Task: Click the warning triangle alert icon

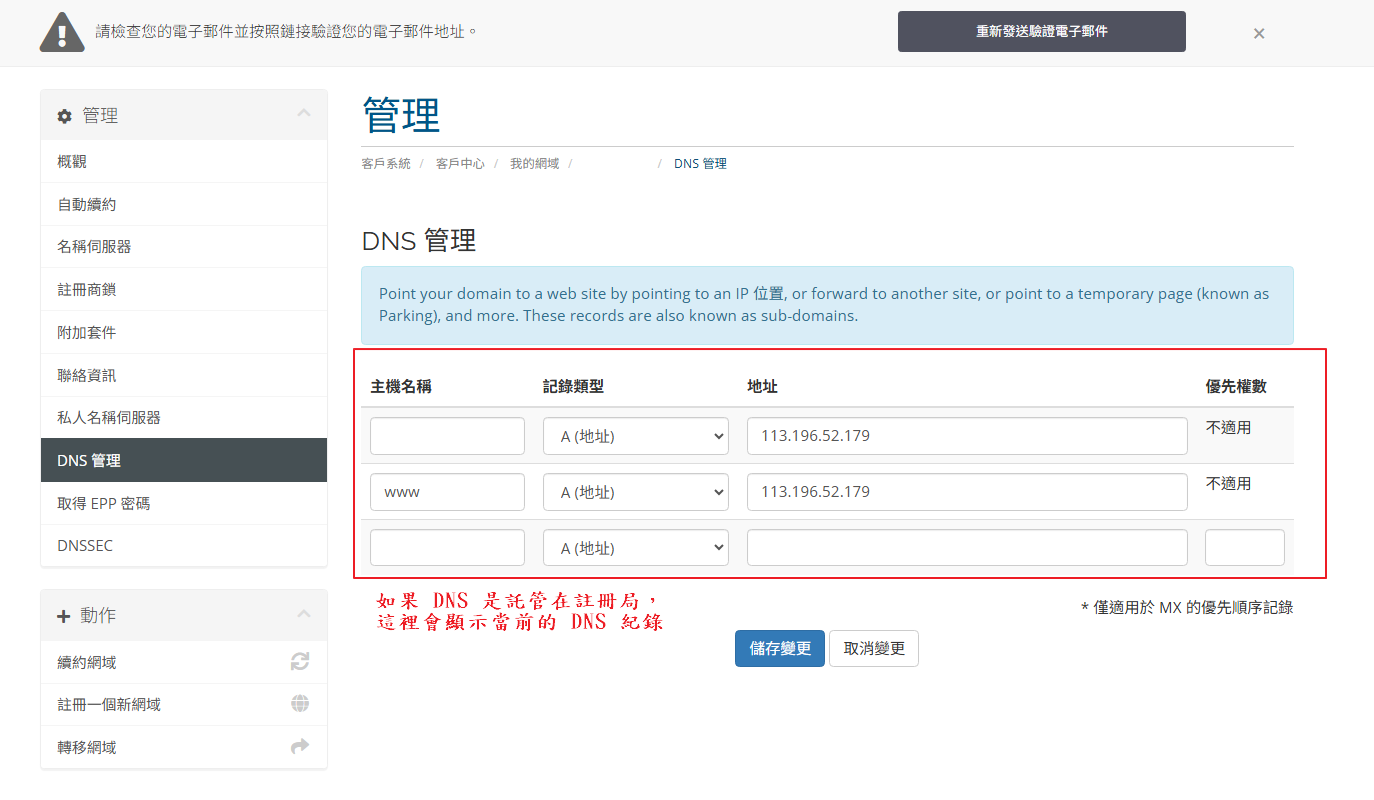Action: click(62, 33)
